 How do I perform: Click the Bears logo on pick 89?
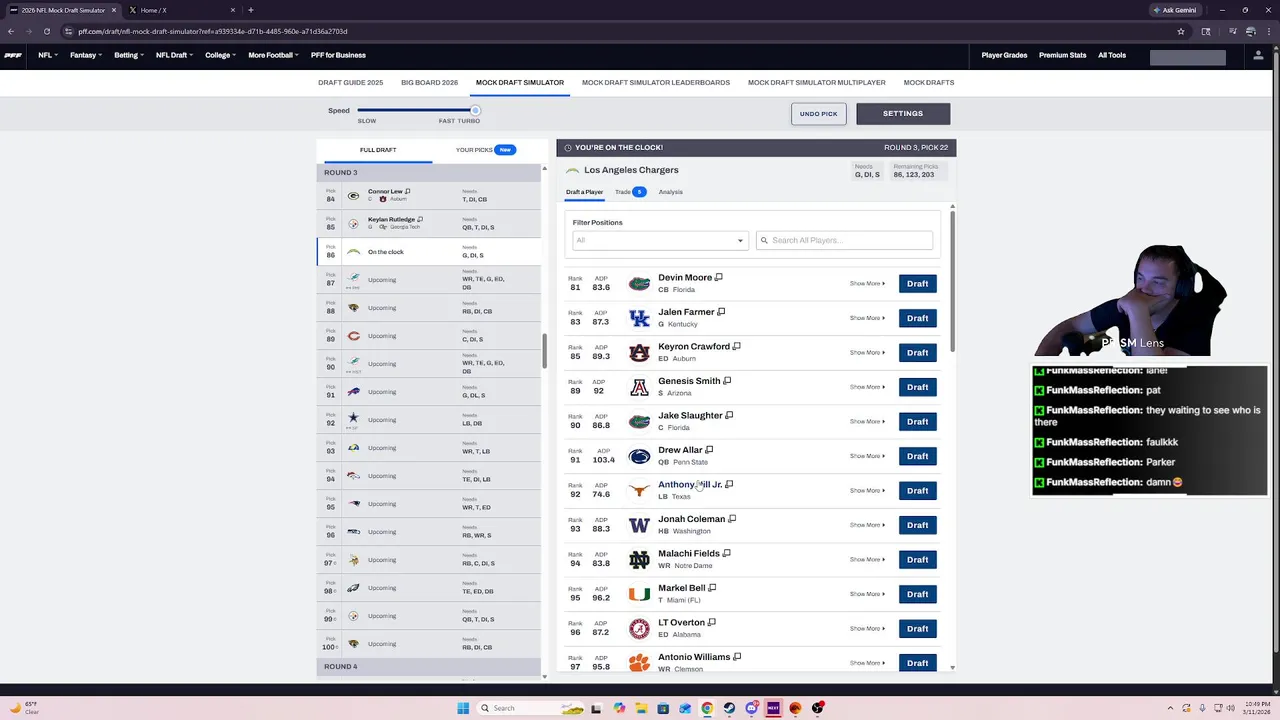click(x=353, y=336)
